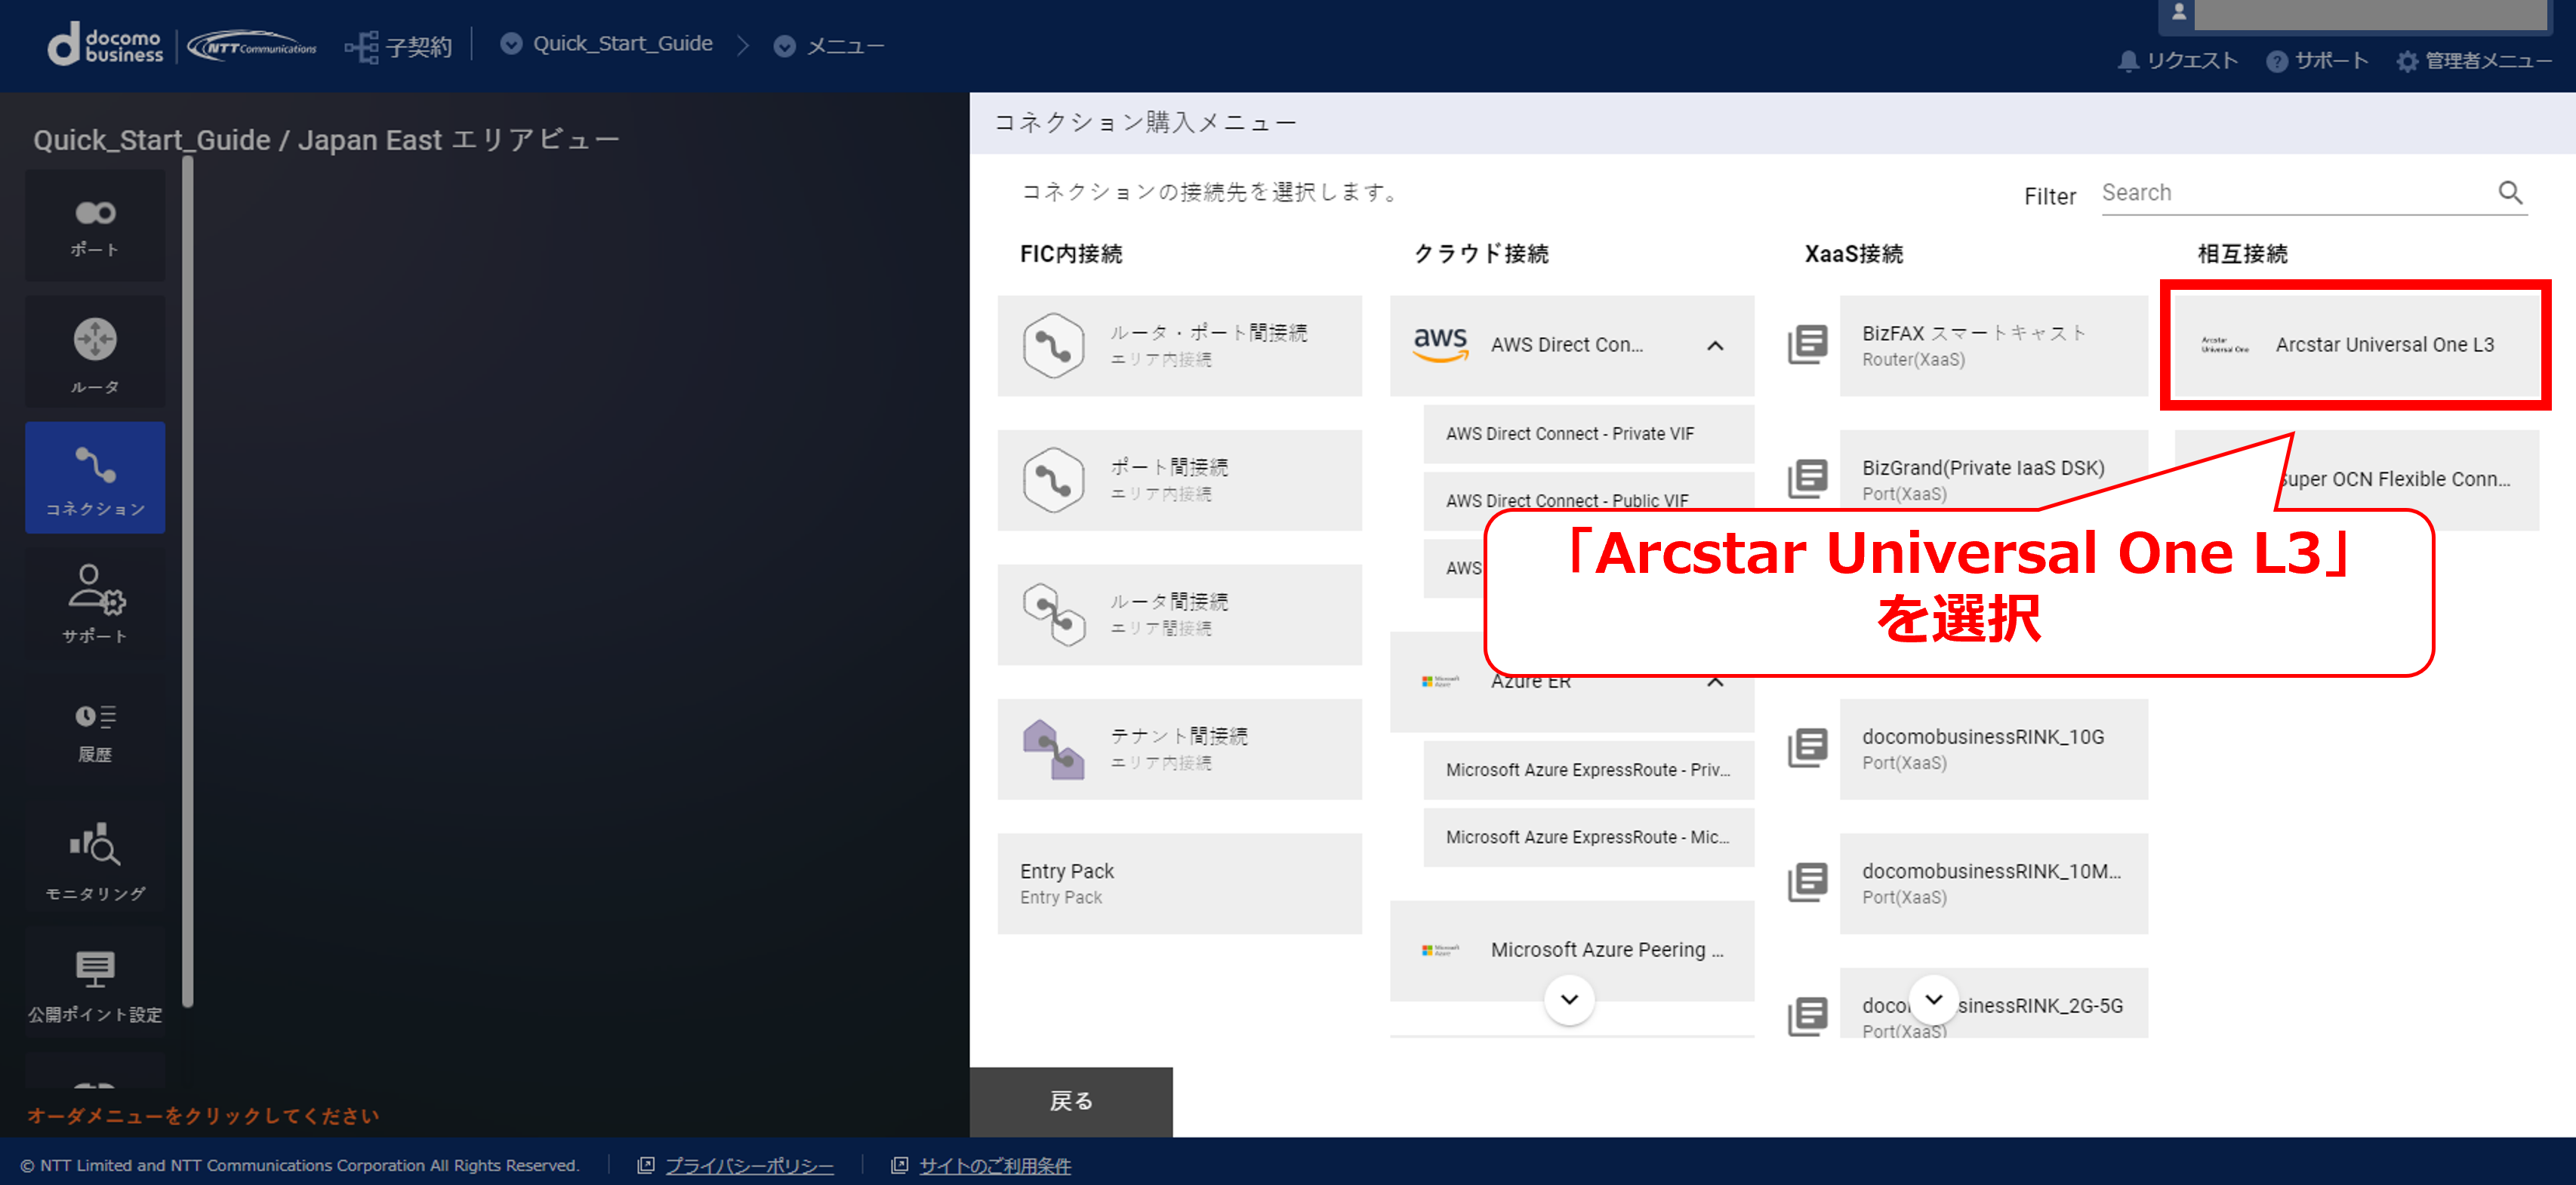Select AWS Direct Connect - Private VIF
This screenshot has width=2576, height=1185.
pyautogui.click(x=1588, y=434)
